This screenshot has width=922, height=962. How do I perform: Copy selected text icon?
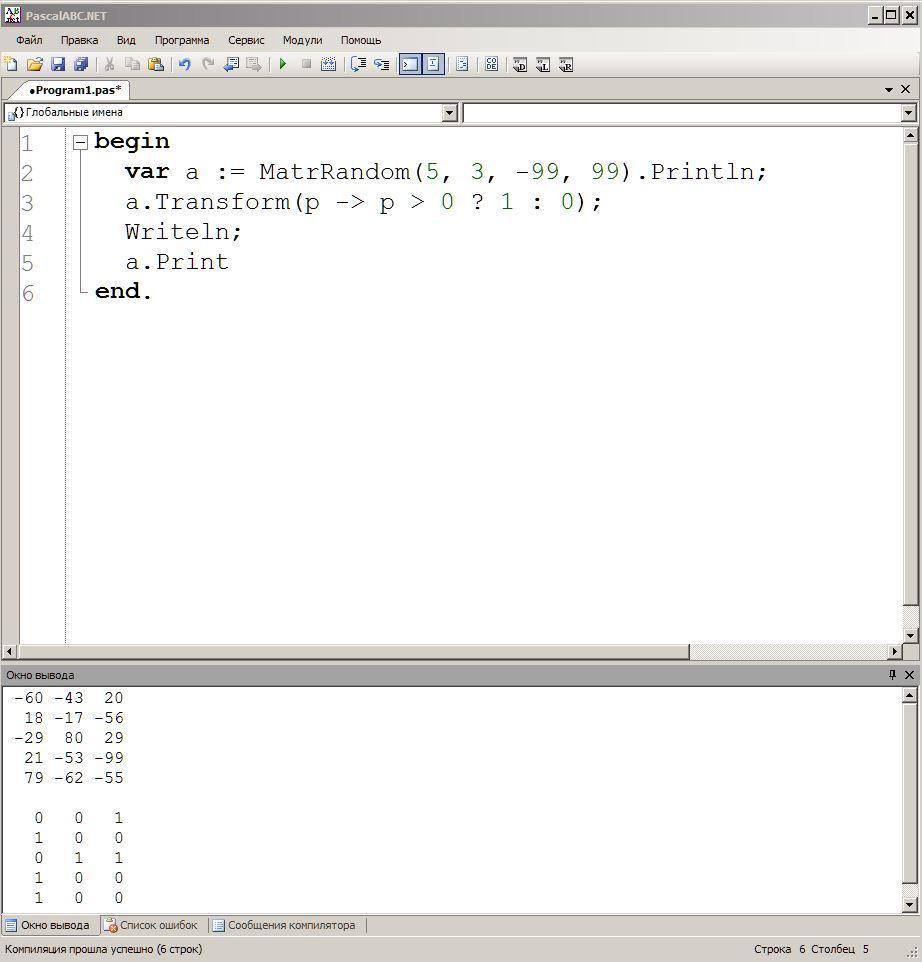[133, 64]
